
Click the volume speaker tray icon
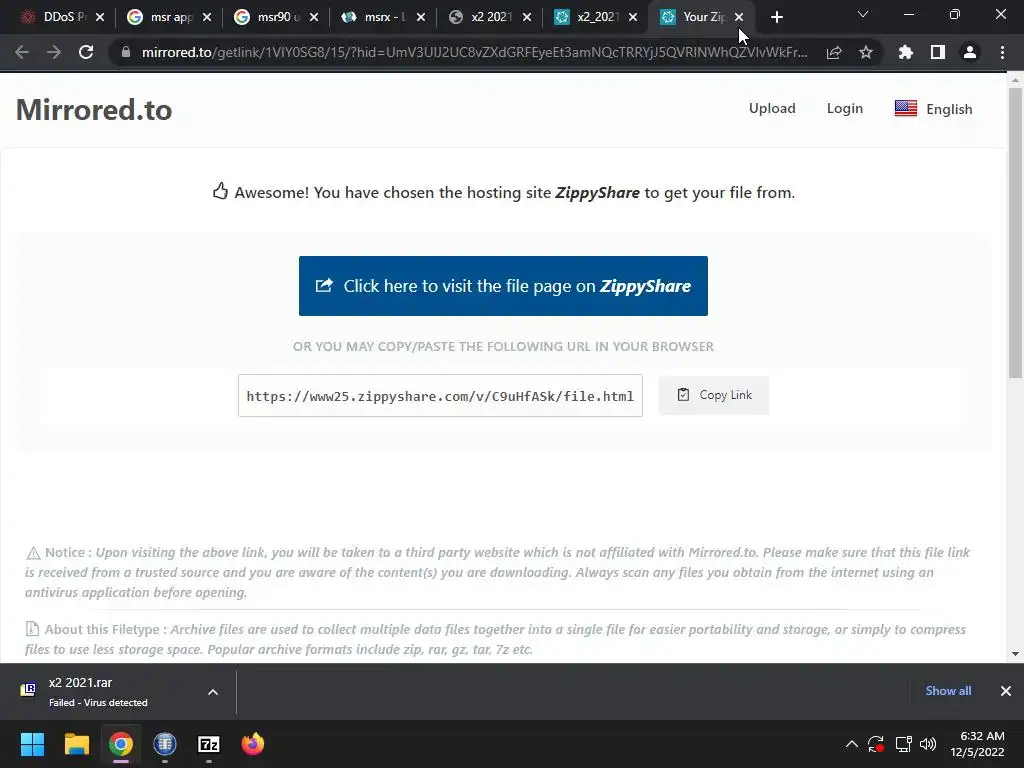point(928,744)
